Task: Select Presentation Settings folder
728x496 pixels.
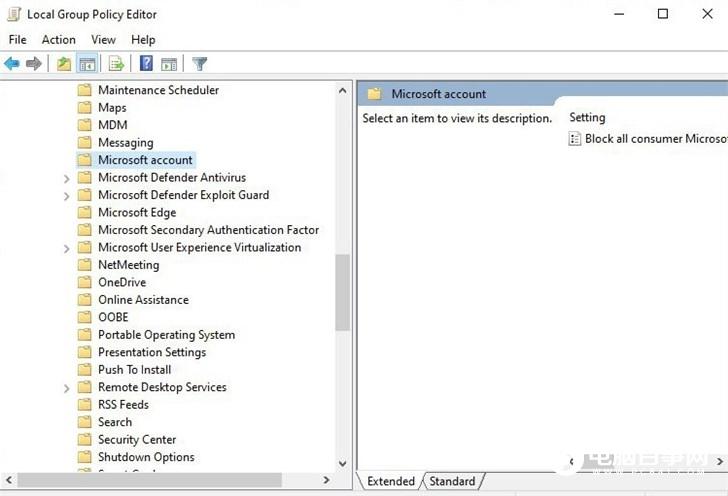Action: [152, 352]
